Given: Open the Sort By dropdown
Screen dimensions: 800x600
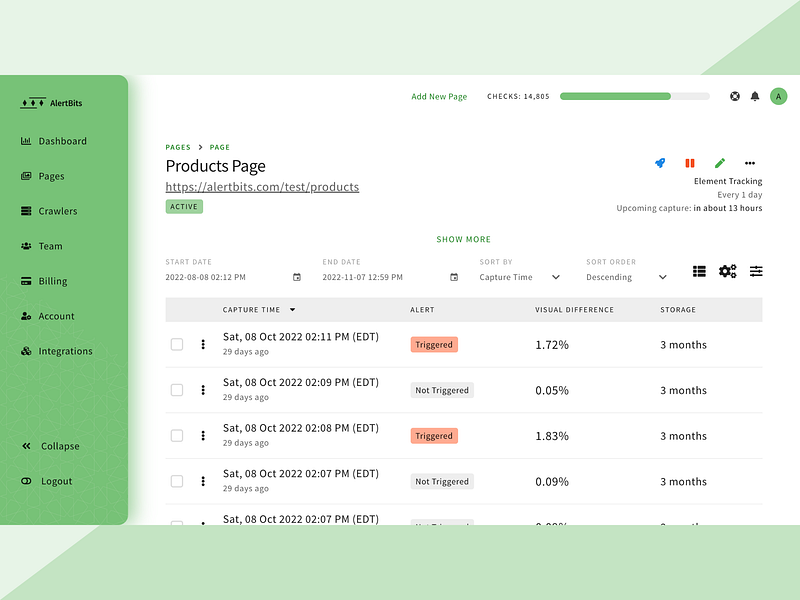Looking at the screenshot, I should 520,277.
